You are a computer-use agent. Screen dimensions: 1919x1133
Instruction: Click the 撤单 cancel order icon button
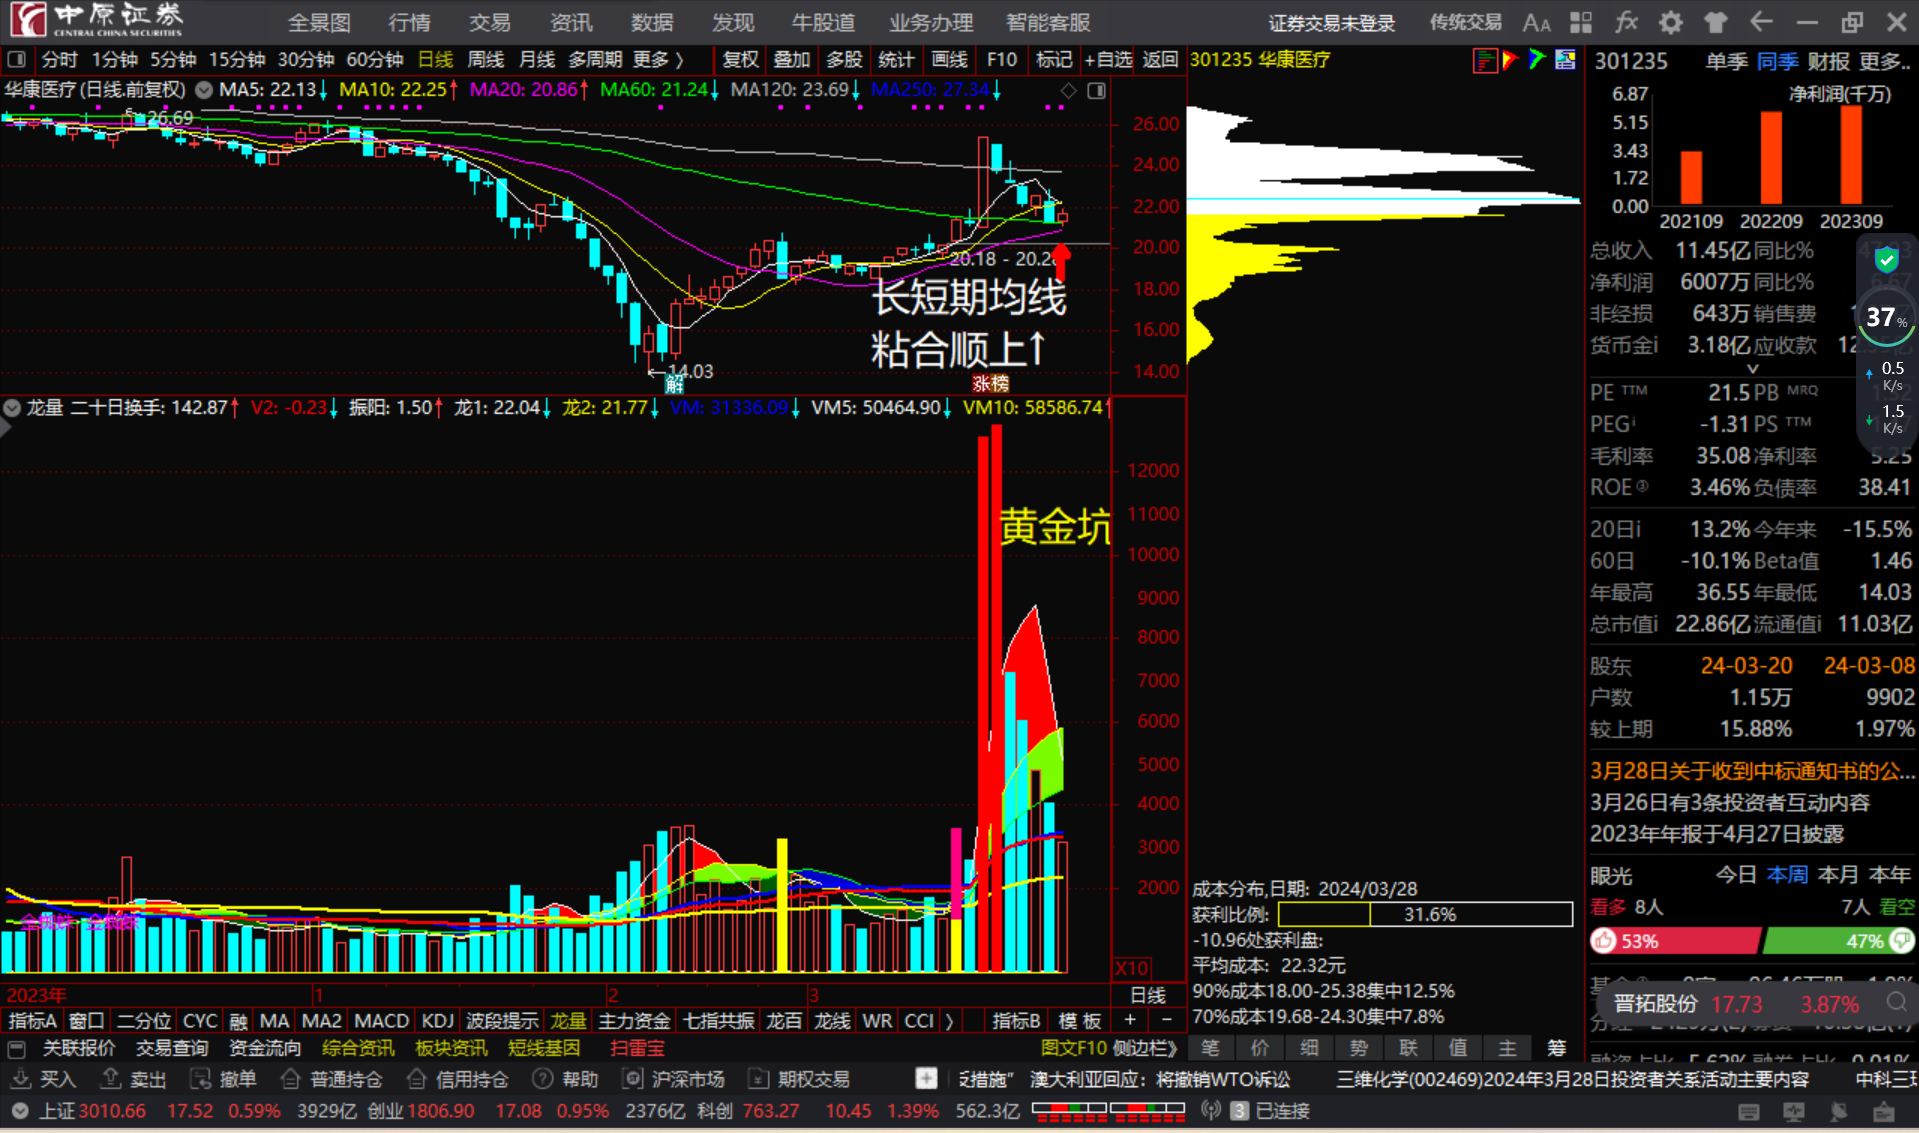coord(224,1080)
